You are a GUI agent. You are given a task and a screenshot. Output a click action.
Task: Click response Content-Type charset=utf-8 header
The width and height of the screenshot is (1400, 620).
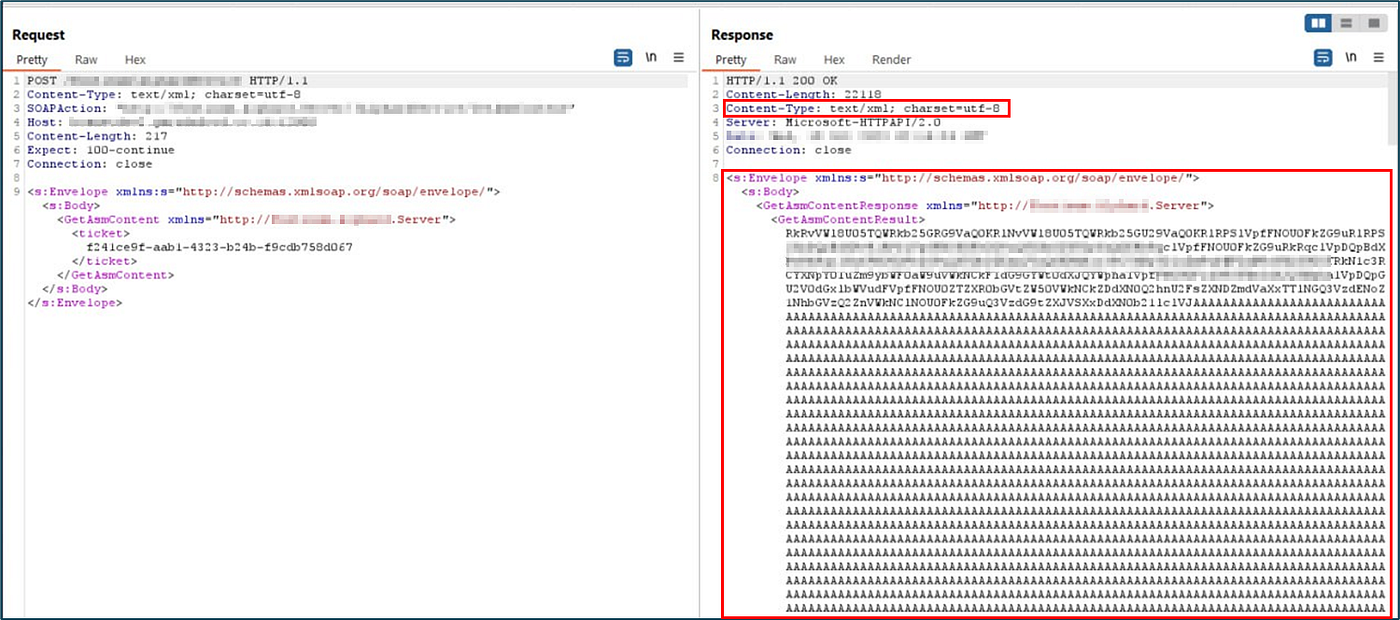click(864, 108)
